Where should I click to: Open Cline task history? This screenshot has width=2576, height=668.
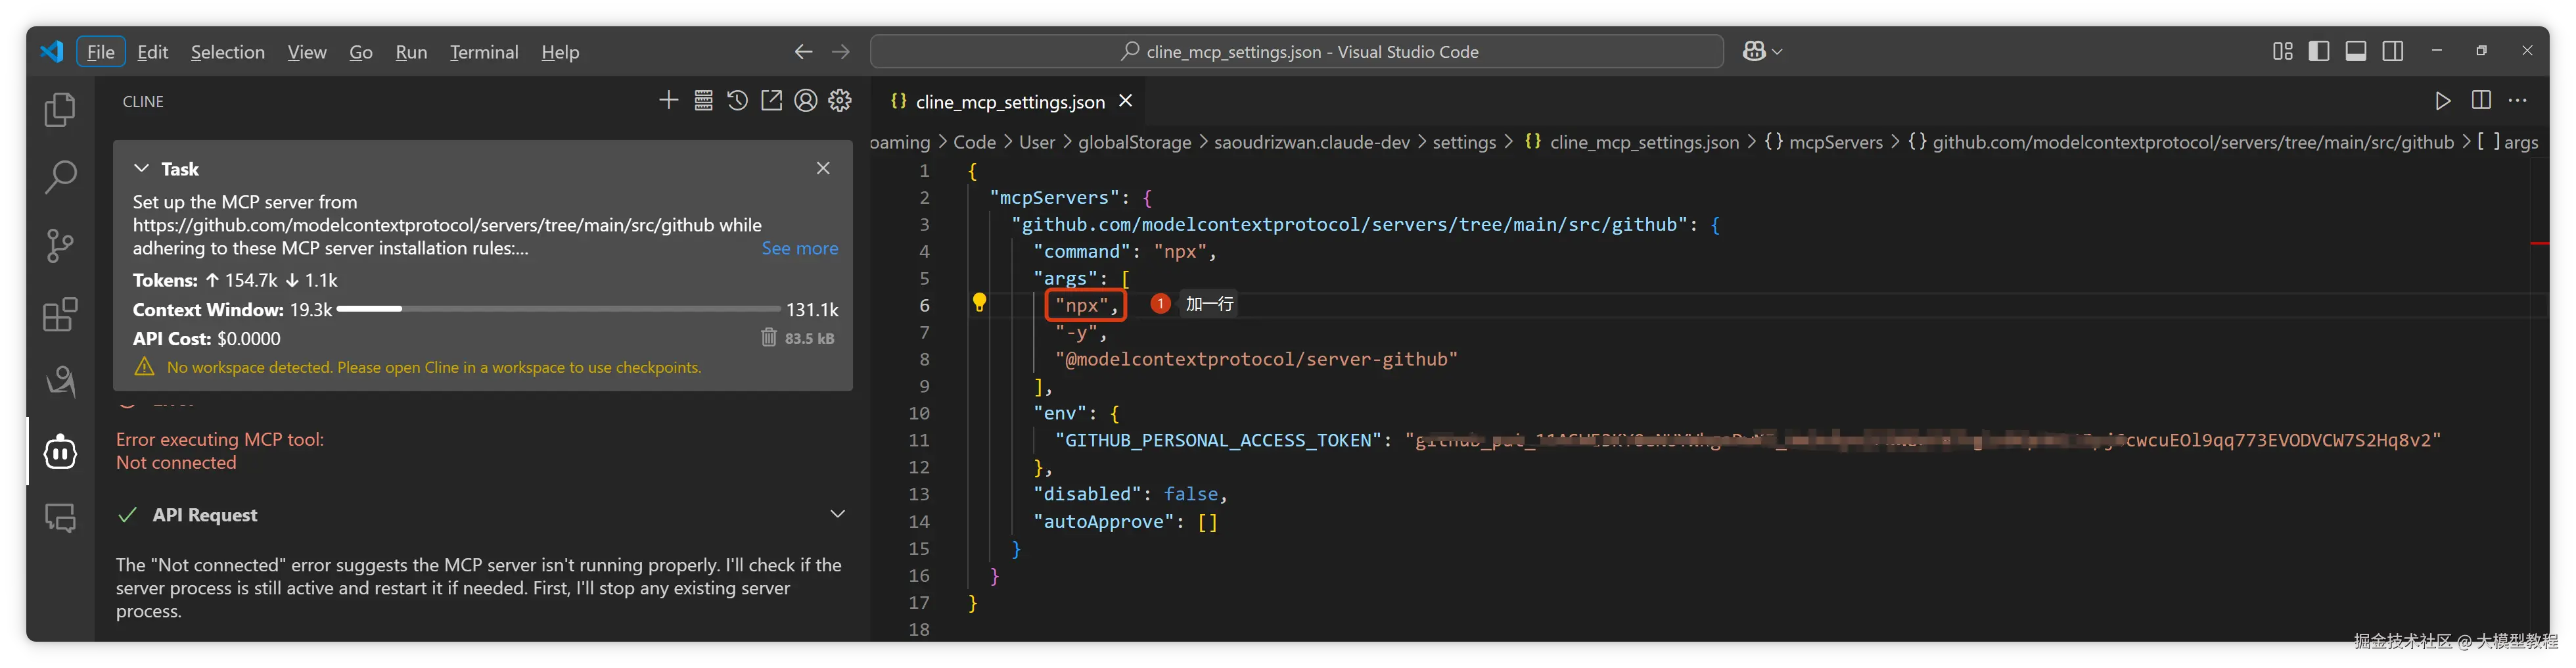point(737,101)
